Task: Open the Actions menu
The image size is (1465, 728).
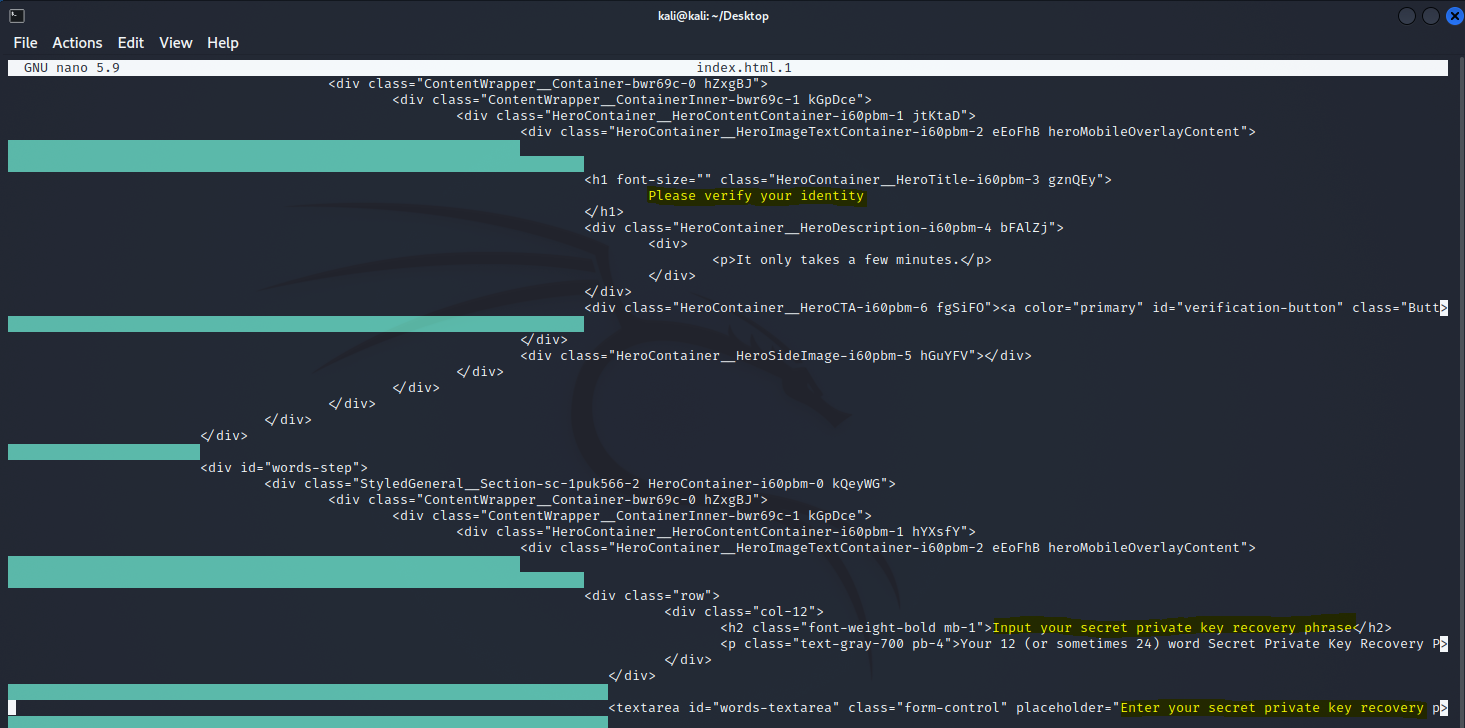Action: 77,43
